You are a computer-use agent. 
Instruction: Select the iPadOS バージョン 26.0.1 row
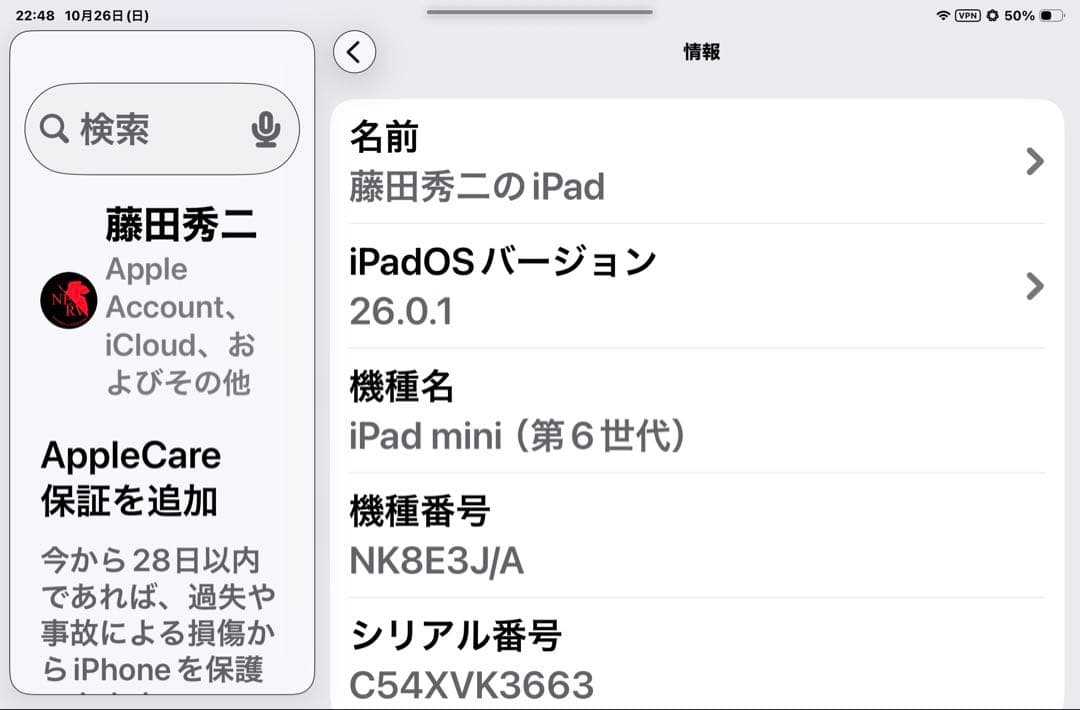[690, 285]
